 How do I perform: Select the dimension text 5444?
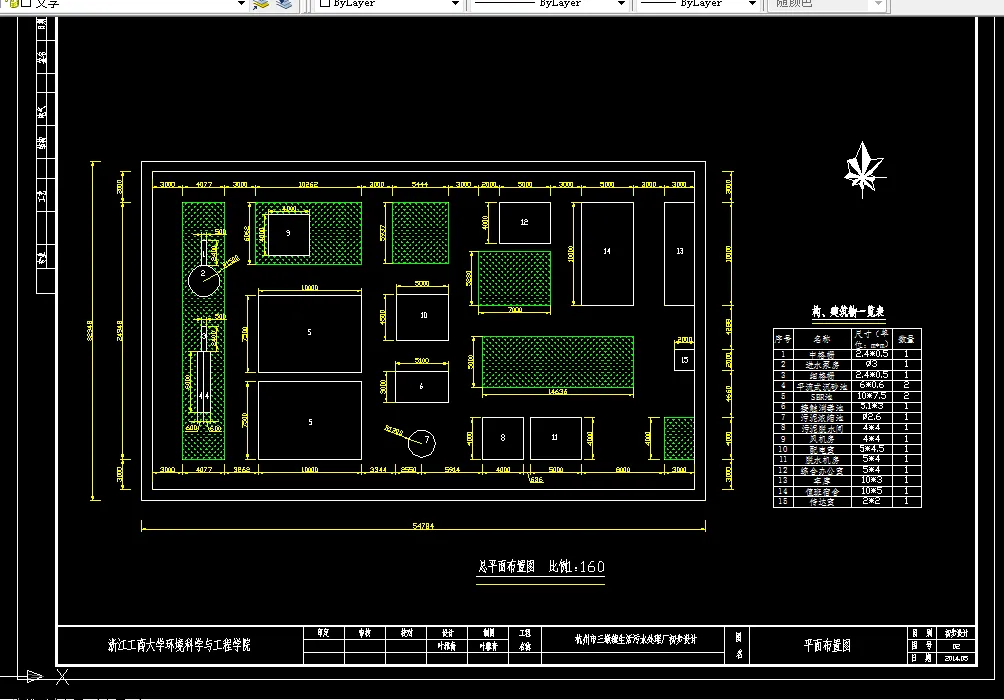(419, 184)
